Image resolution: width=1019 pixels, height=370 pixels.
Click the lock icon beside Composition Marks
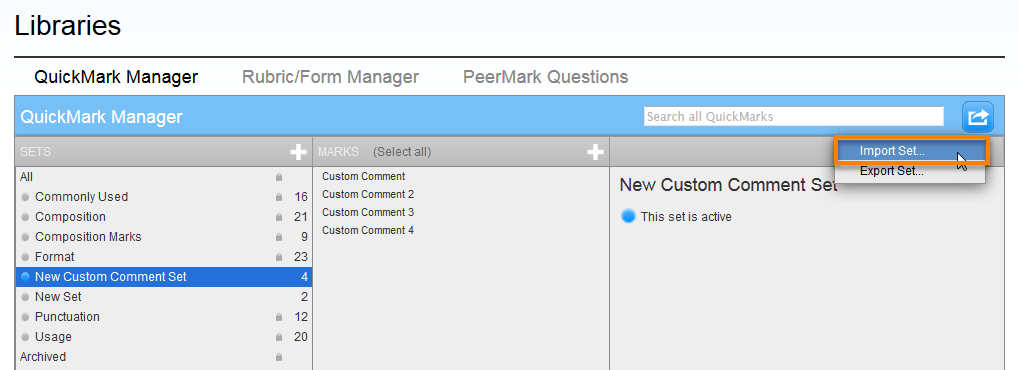[279, 237]
